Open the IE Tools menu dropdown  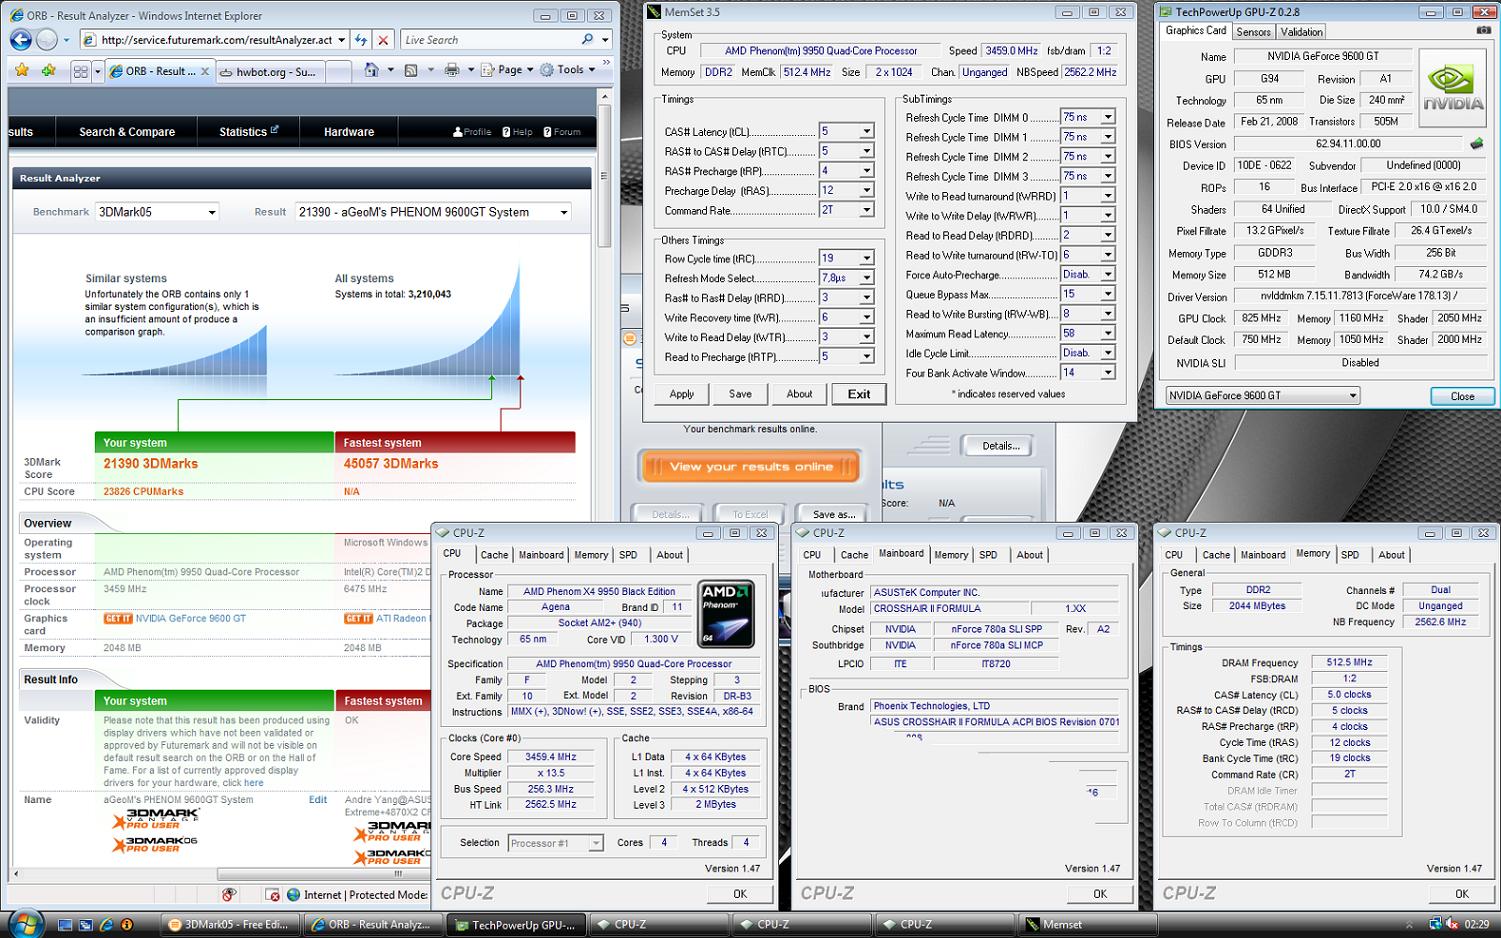[567, 70]
